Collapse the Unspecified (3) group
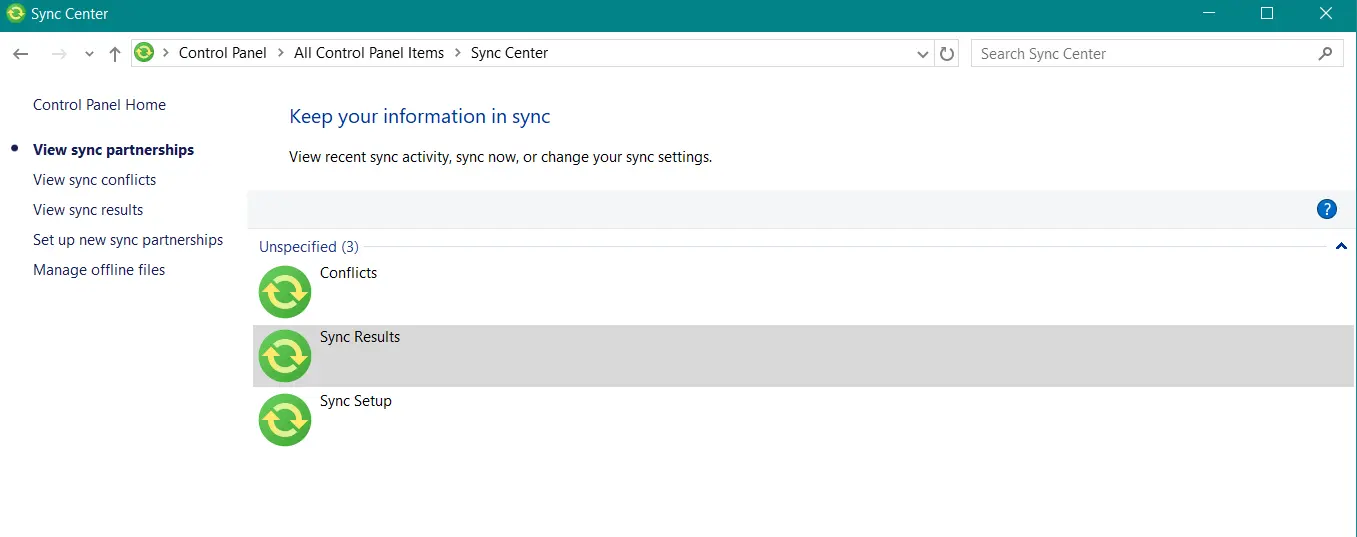The height and width of the screenshot is (537, 1357). 1341,246
